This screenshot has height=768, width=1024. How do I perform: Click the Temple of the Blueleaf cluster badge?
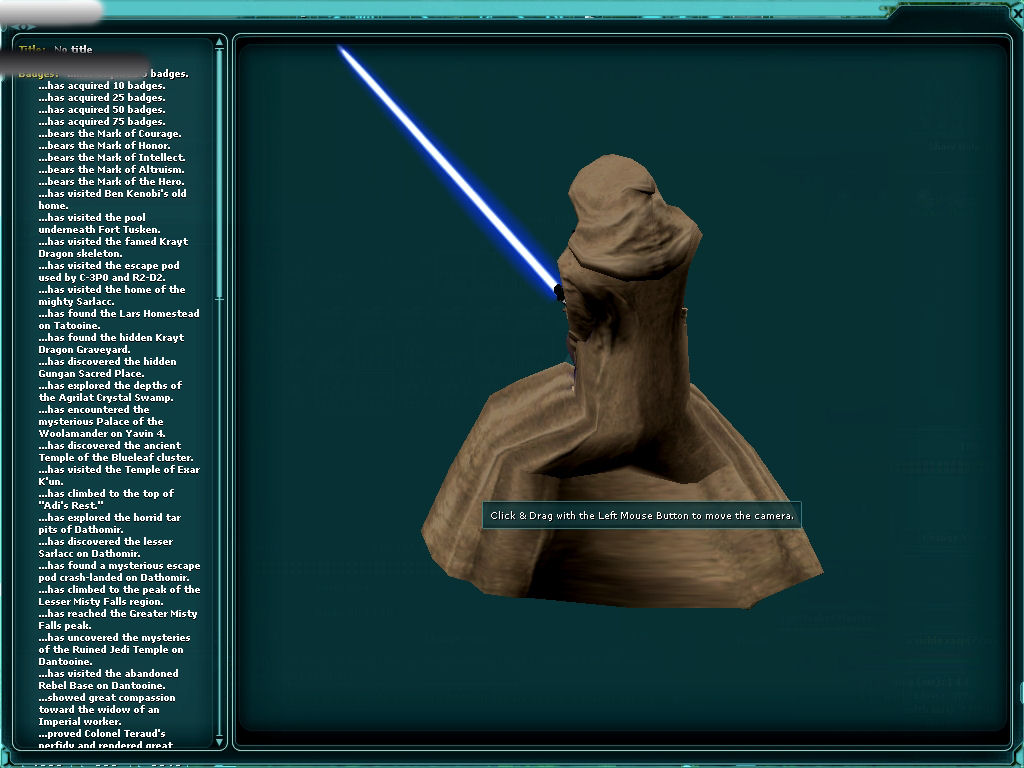116,451
